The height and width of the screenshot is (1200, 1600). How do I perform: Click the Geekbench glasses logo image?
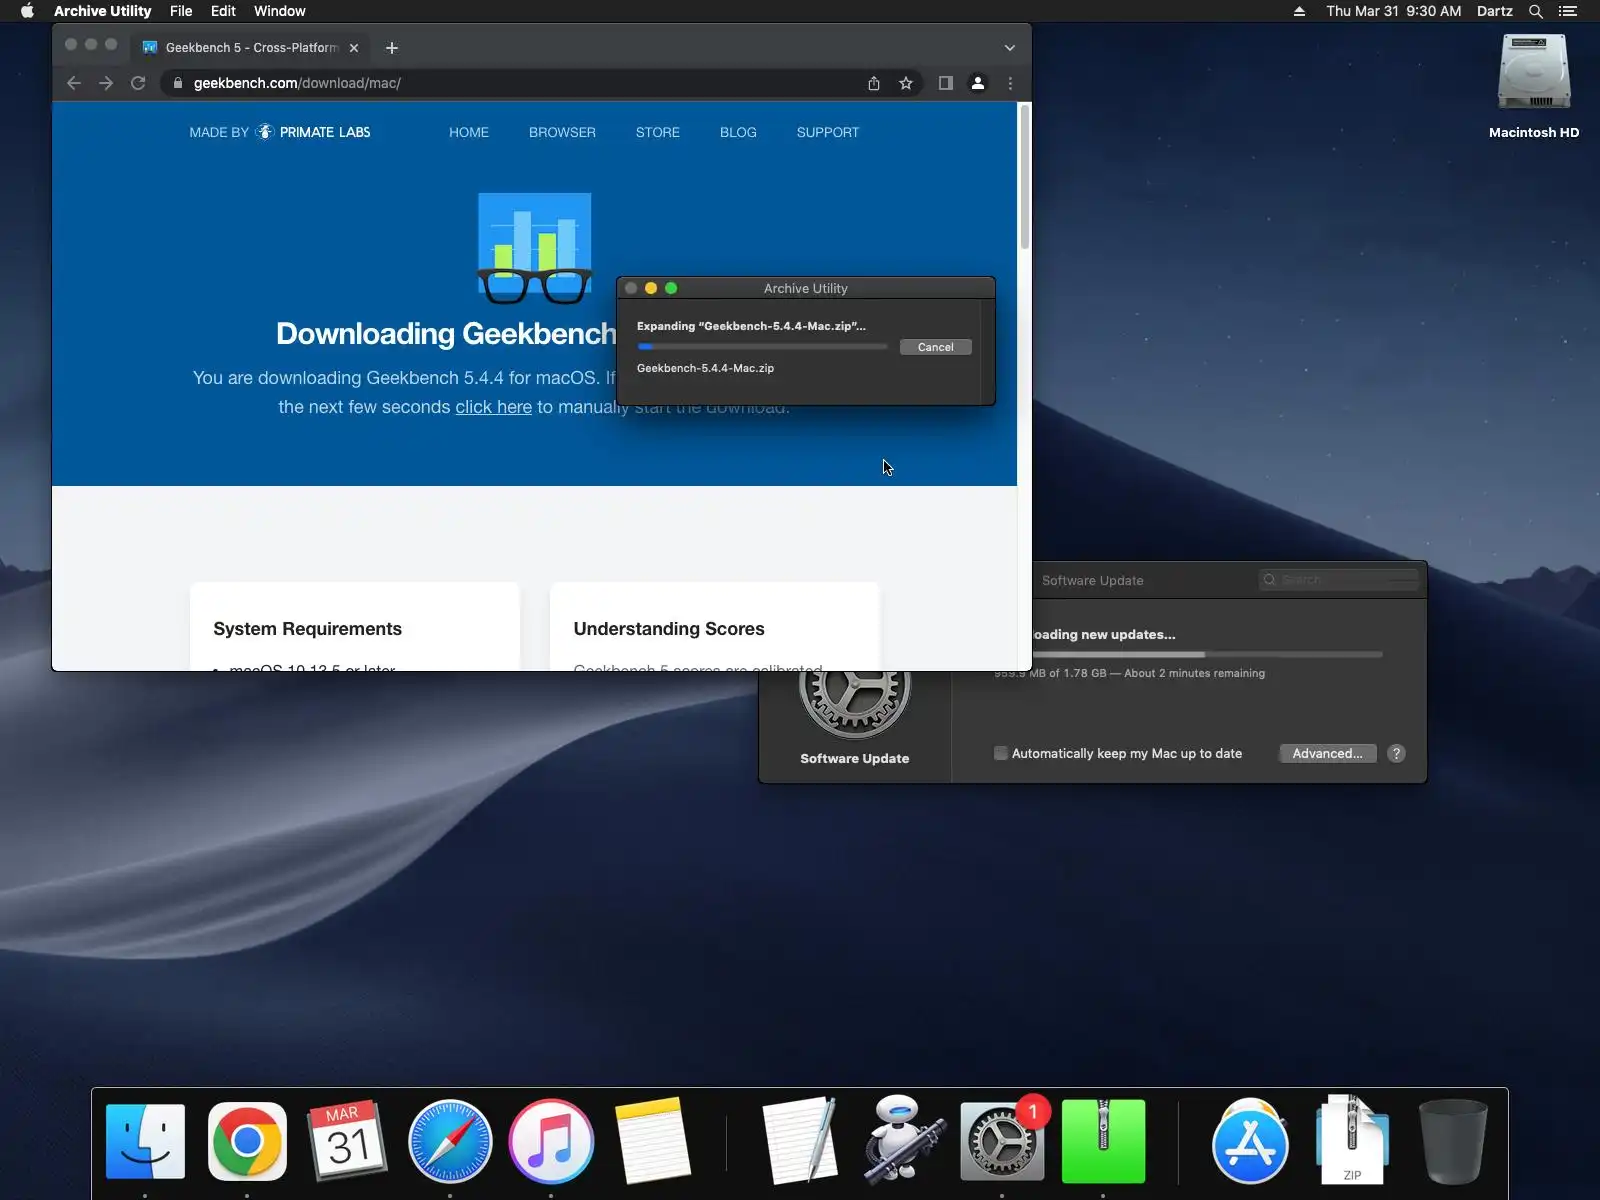[535, 248]
